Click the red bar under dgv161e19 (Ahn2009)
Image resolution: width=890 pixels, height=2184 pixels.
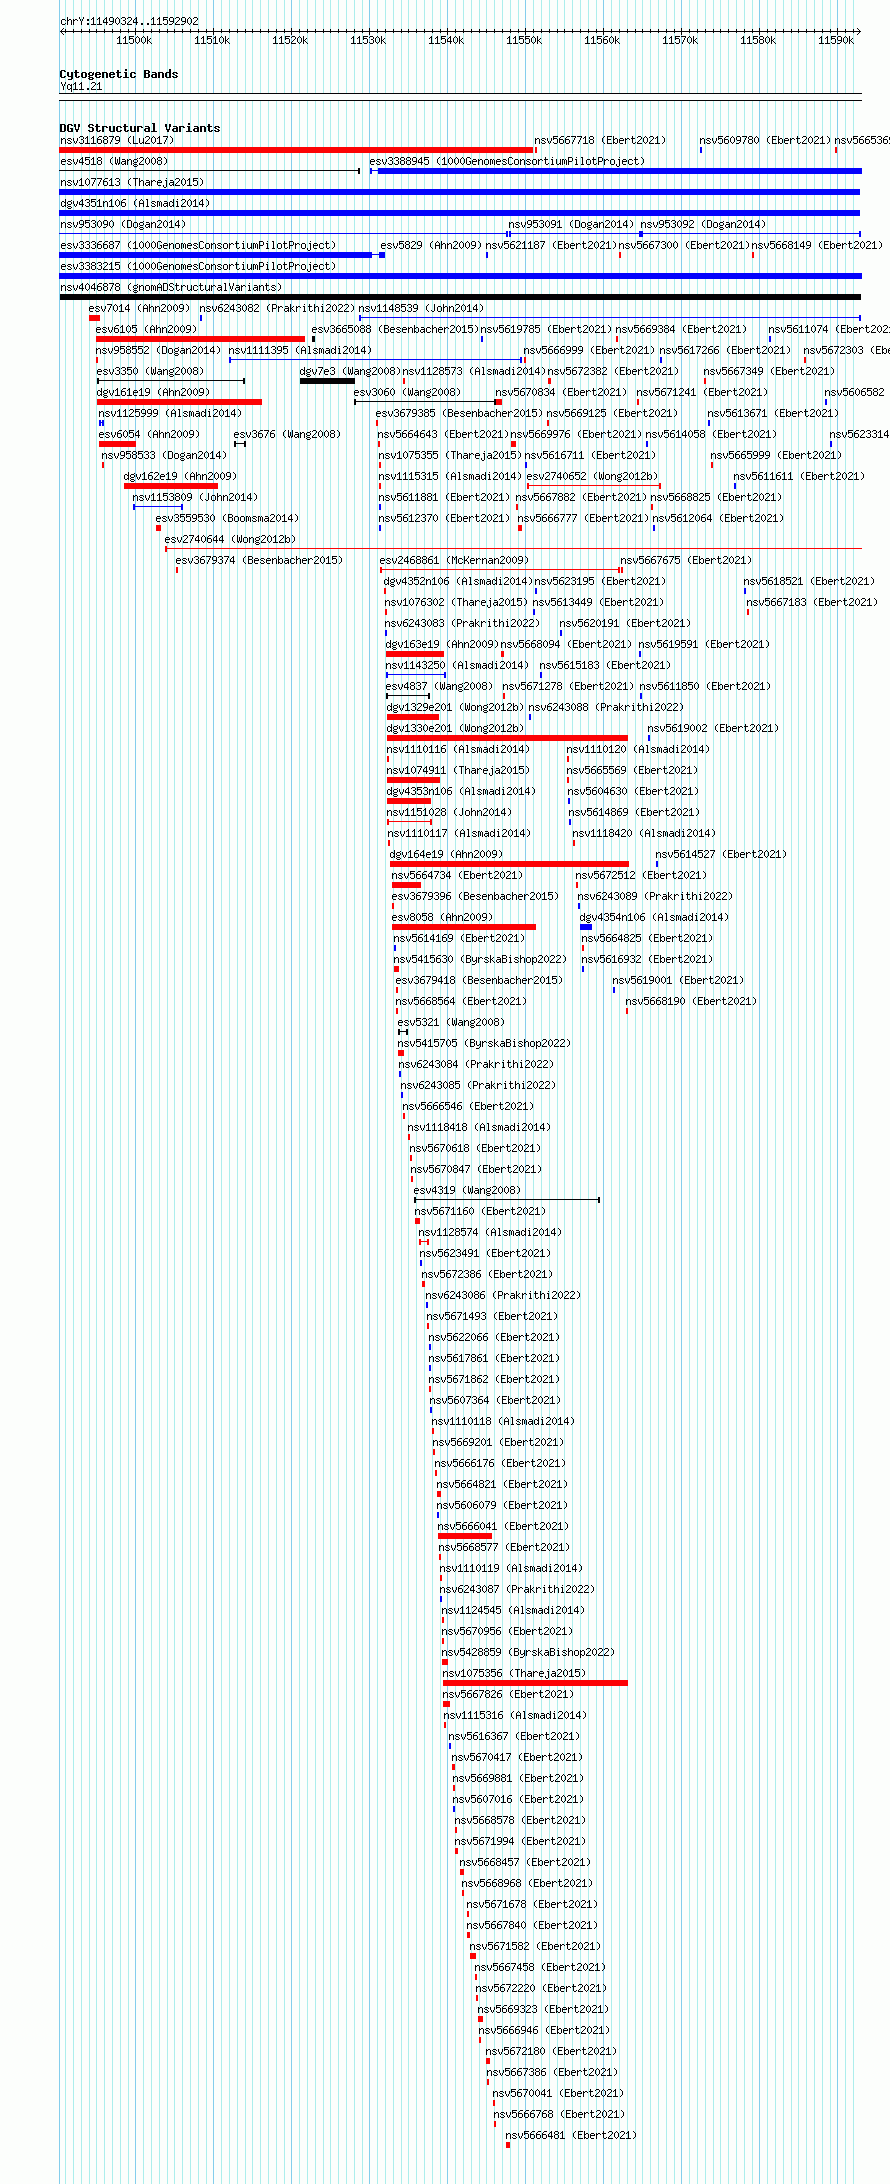pos(179,402)
